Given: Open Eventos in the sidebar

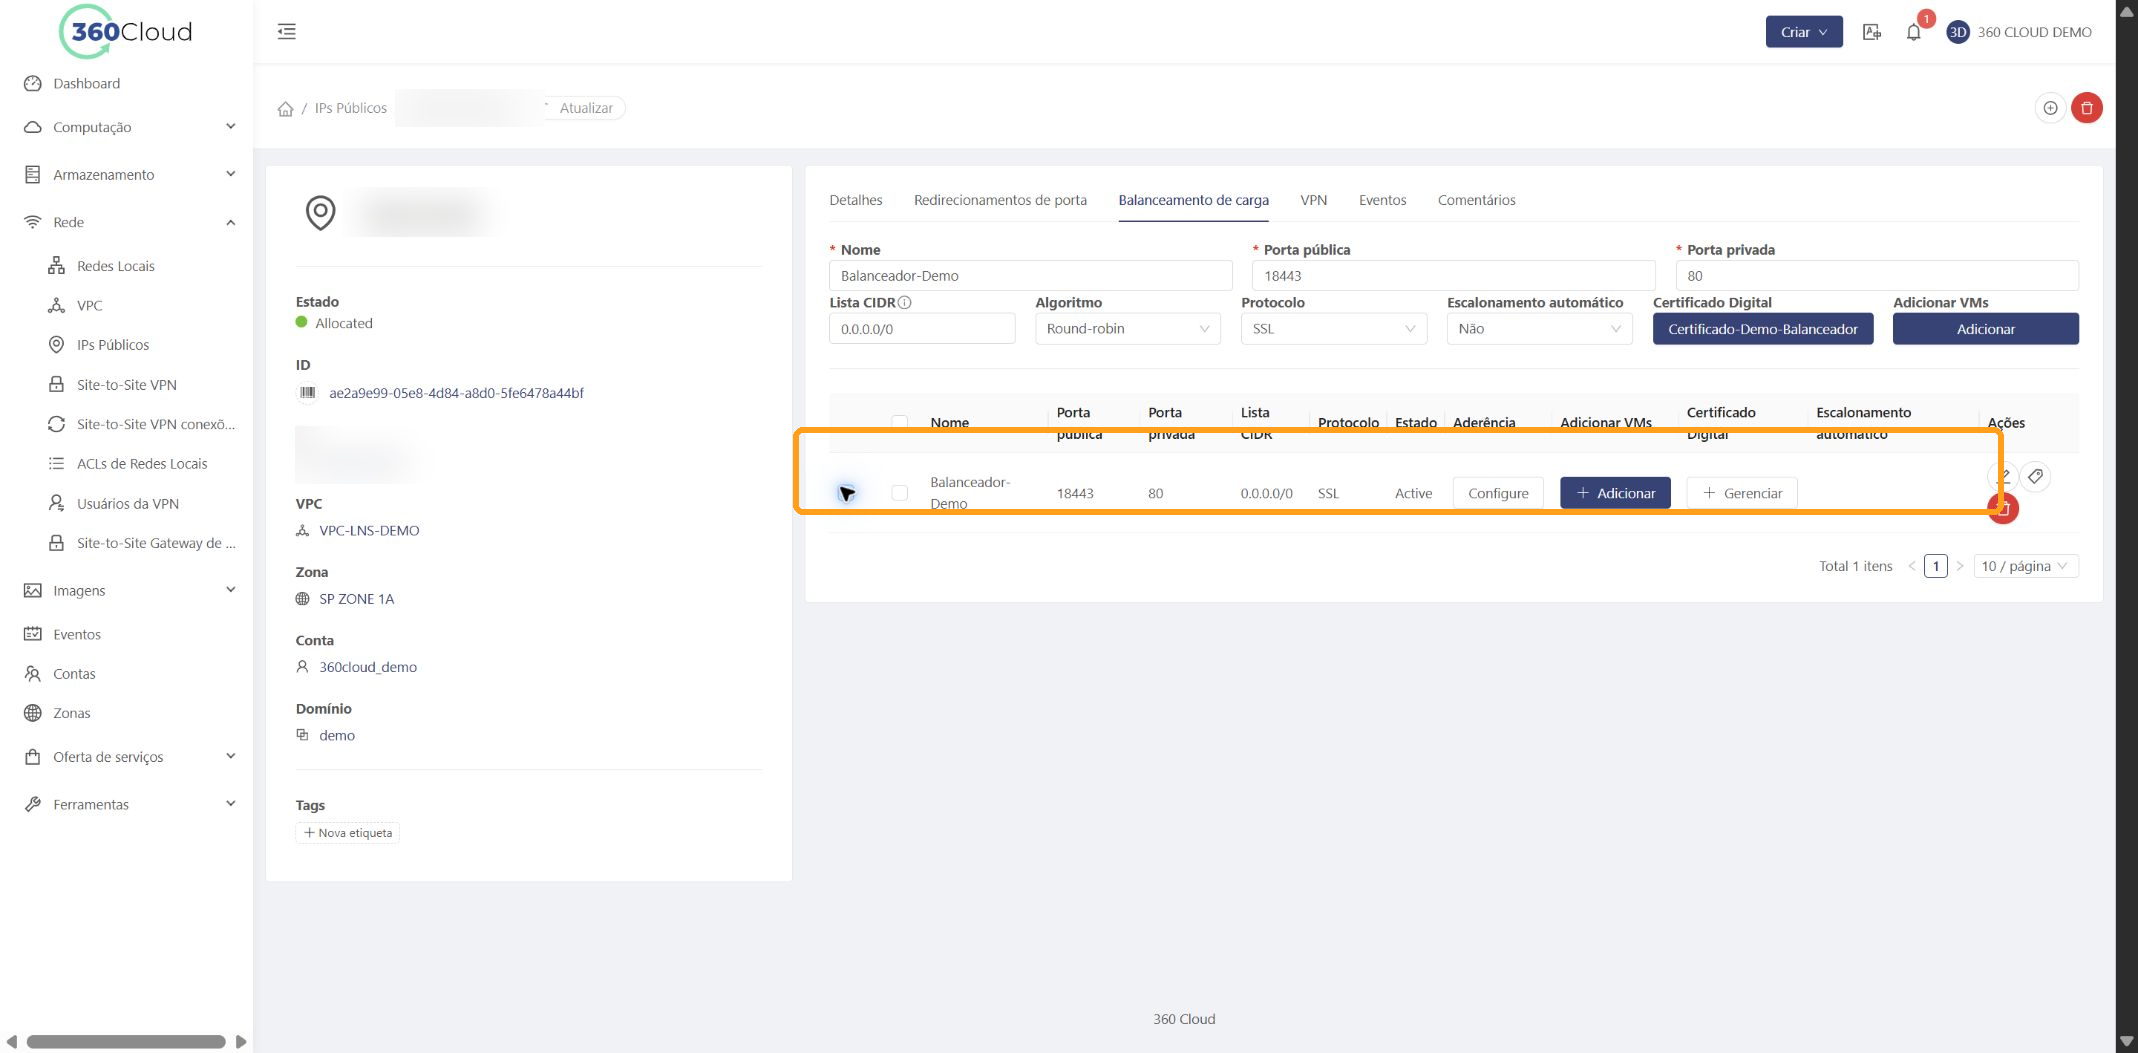Looking at the screenshot, I should (x=77, y=634).
